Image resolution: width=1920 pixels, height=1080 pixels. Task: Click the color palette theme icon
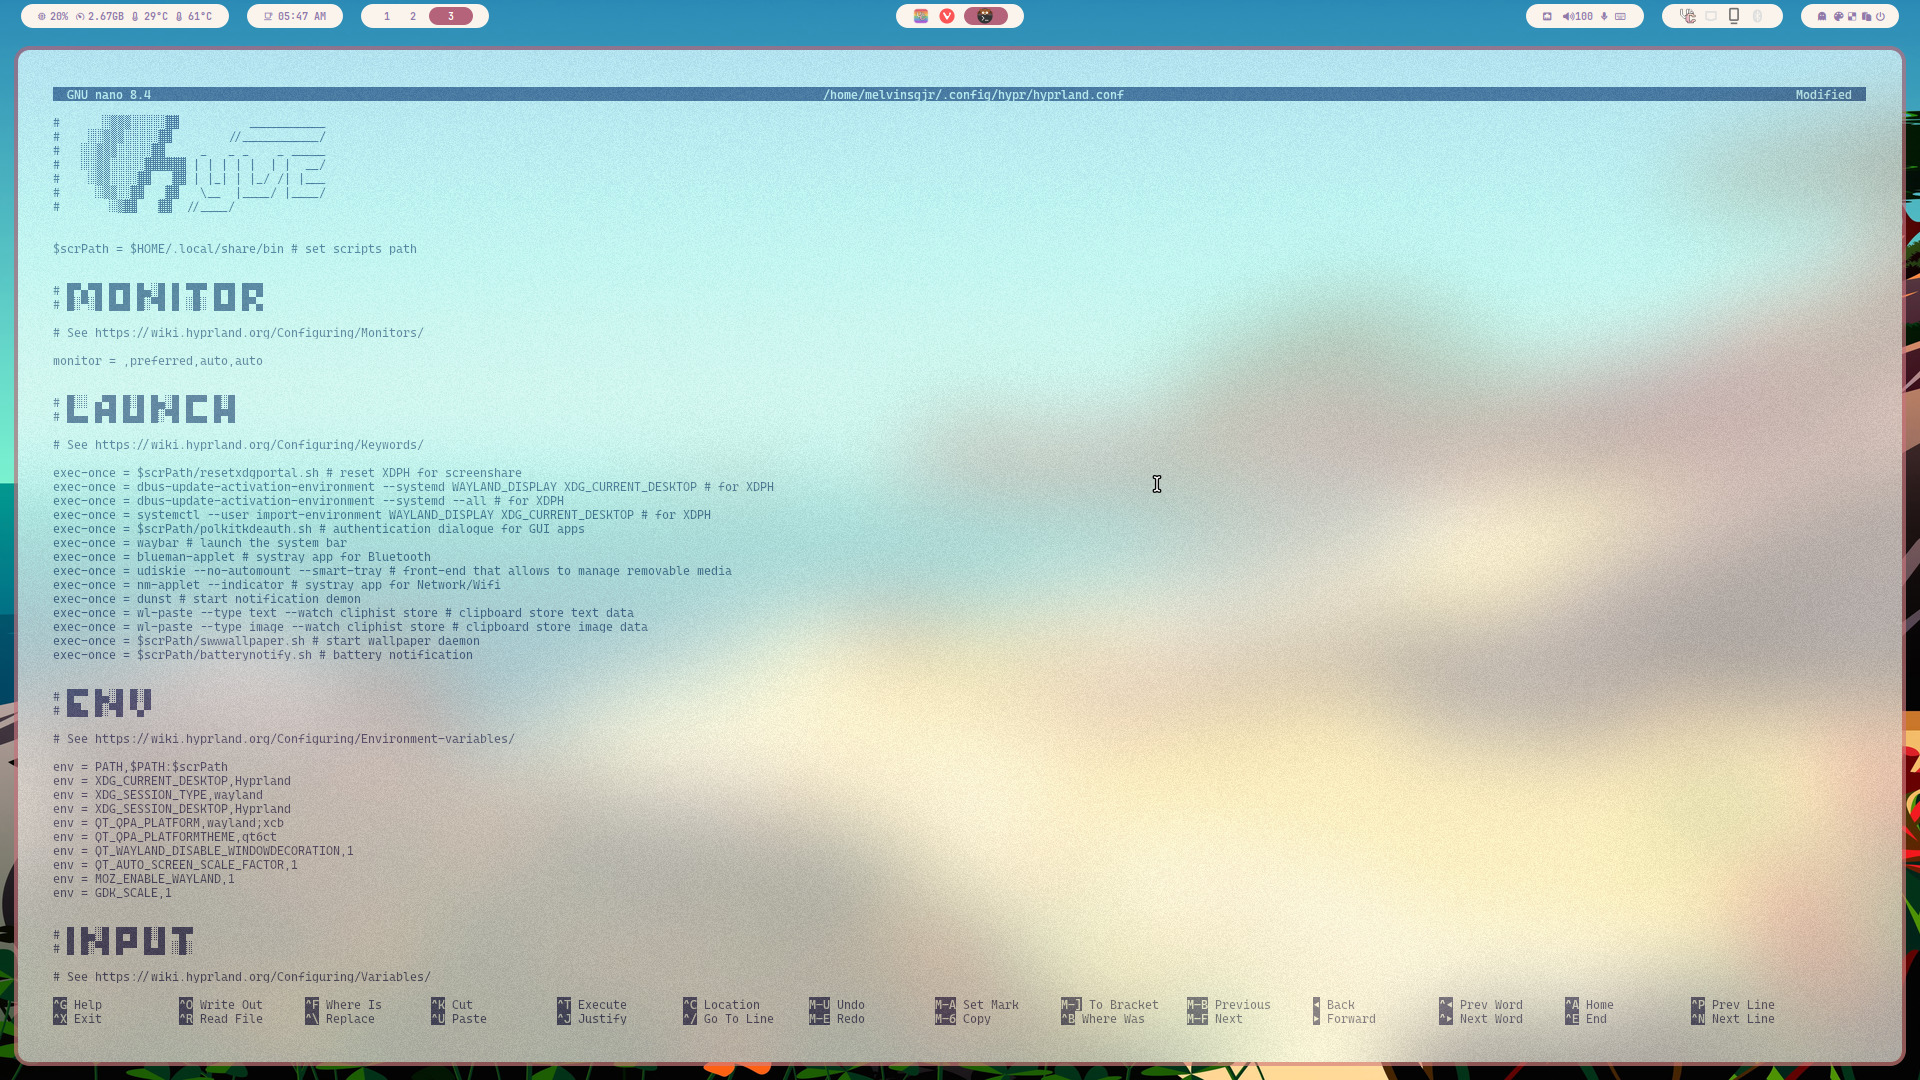[x=1838, y=16]
